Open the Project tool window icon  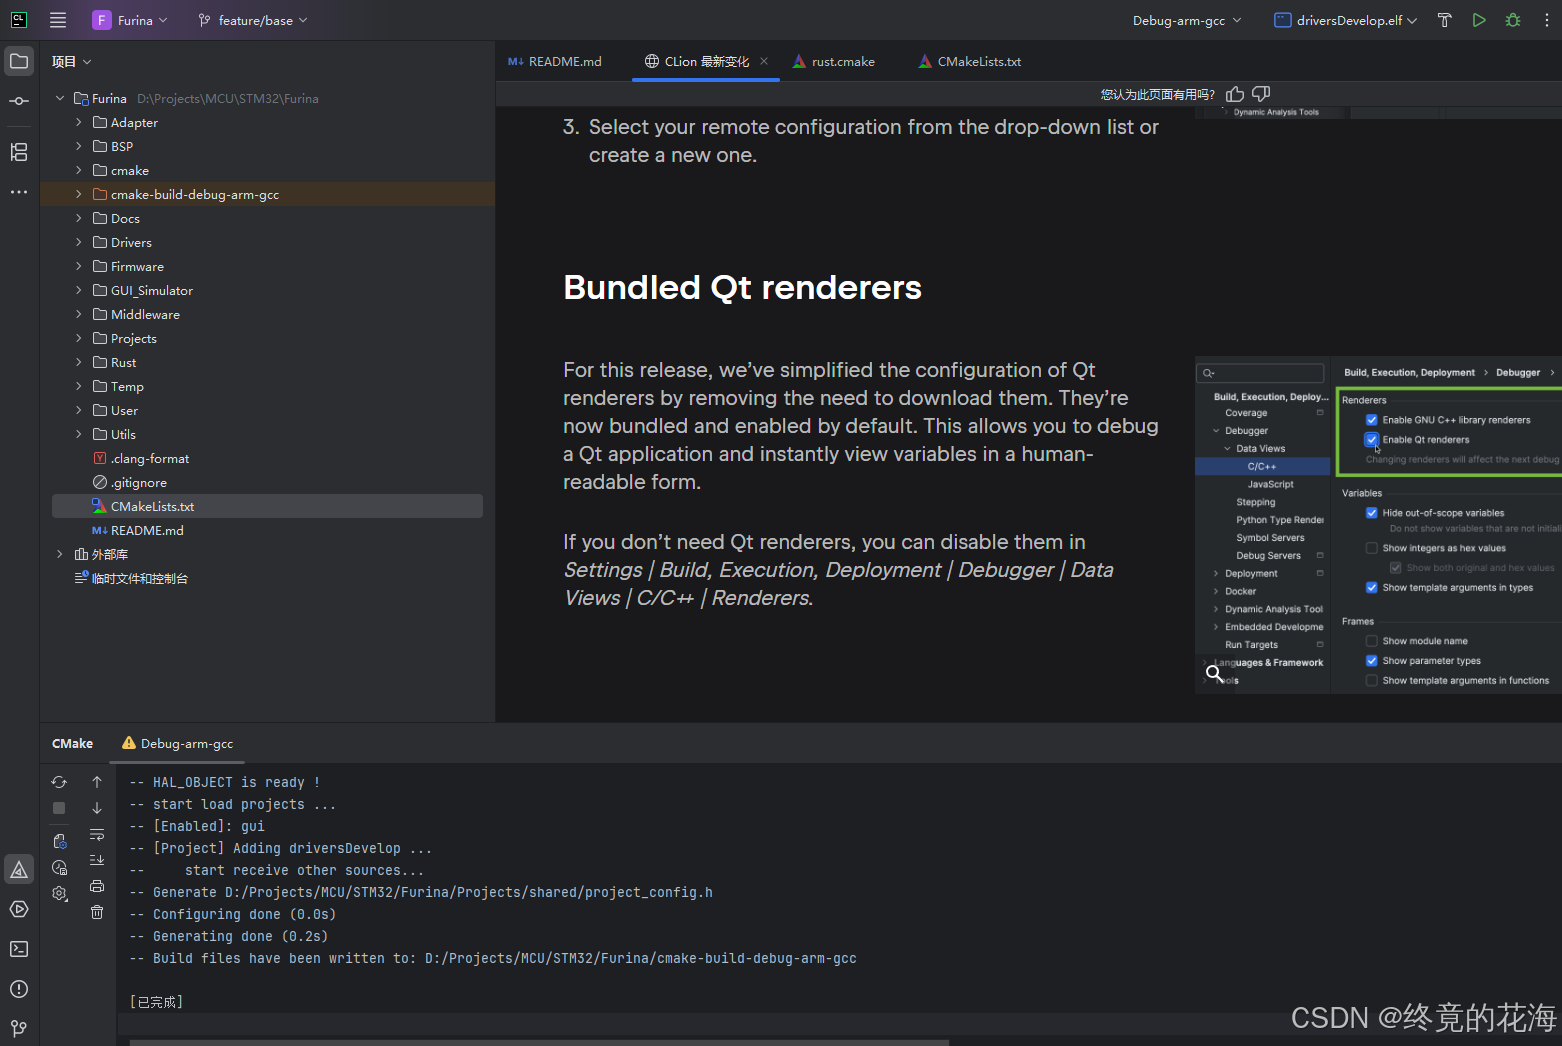[19, 61]
